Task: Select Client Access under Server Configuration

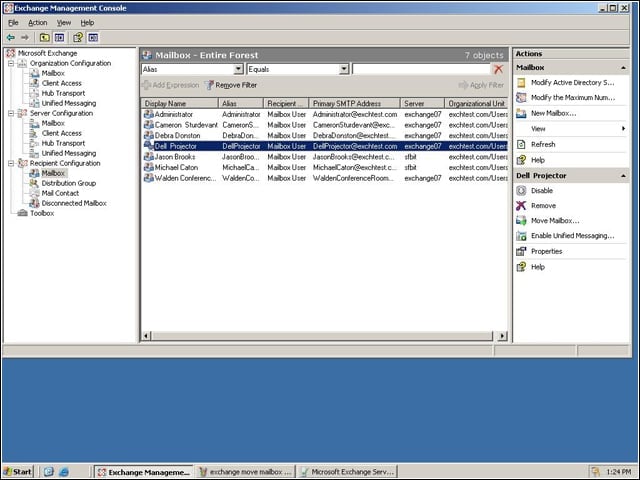Action: pos(62,133)
